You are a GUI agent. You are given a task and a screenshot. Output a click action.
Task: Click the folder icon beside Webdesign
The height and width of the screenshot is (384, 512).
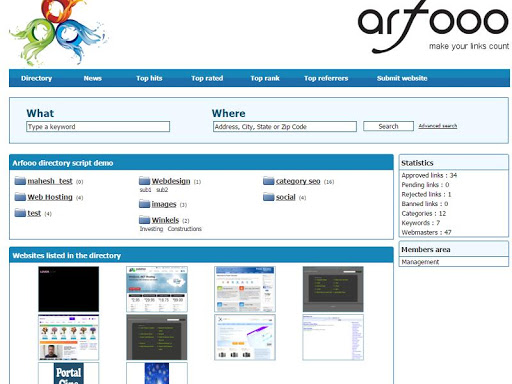click(144, 181)
